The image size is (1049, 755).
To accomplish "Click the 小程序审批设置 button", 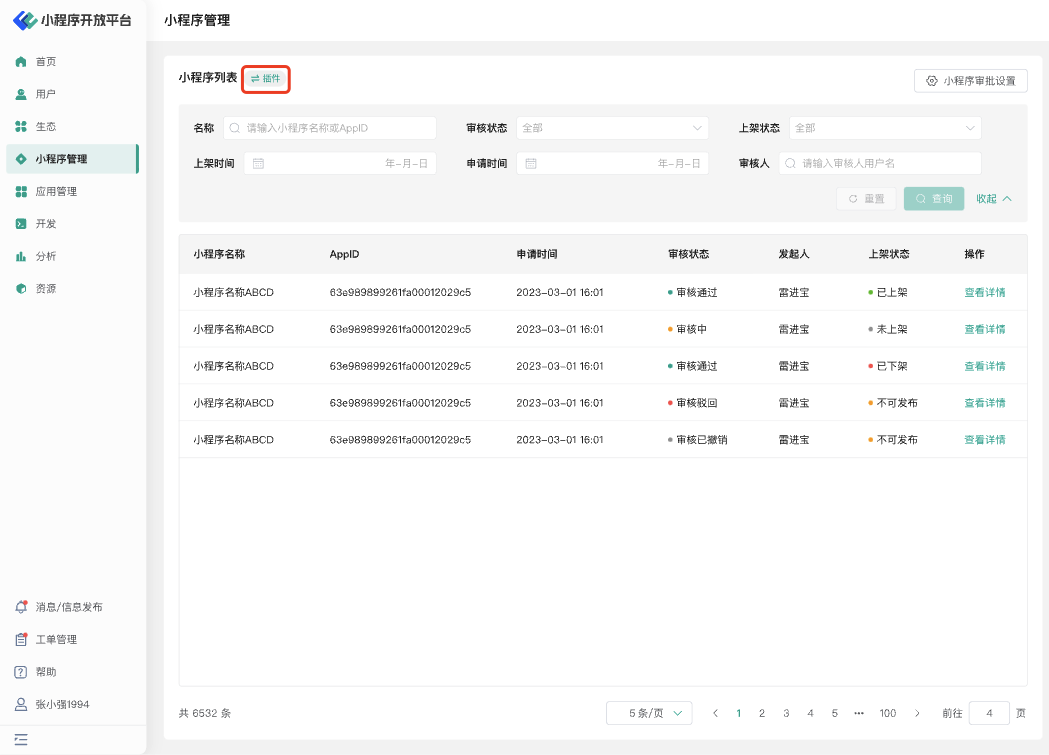I will pyautogui.click(x=970, y=81).
